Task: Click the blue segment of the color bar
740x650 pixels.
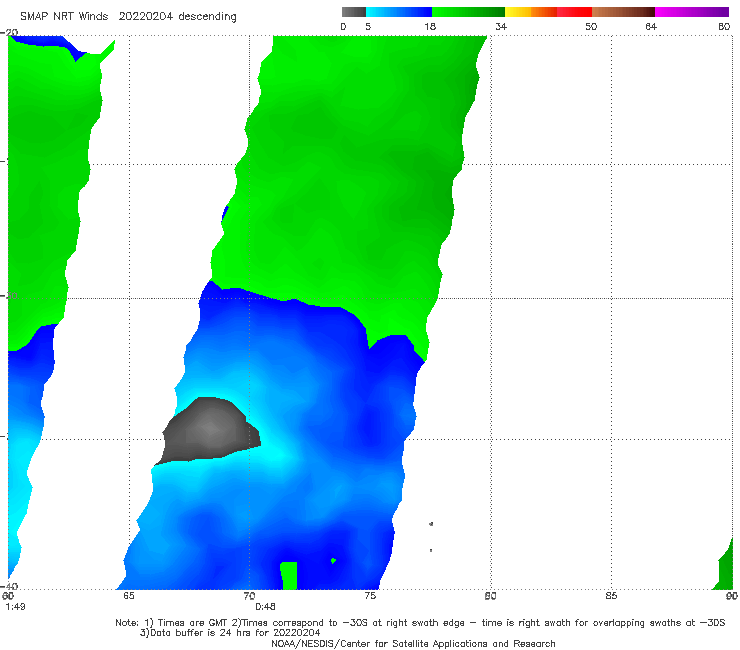Action: click(x=399, y=12)
